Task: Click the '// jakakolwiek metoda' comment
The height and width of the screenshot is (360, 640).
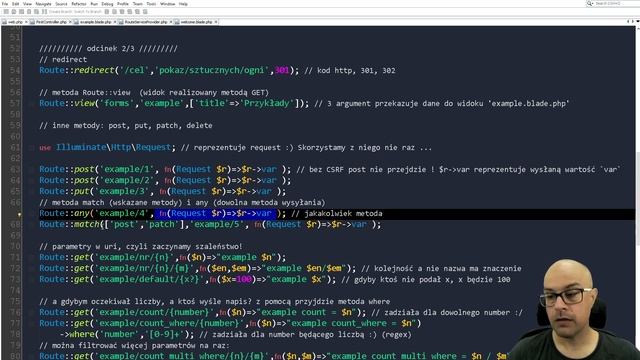Action: [x=337, y=213]
